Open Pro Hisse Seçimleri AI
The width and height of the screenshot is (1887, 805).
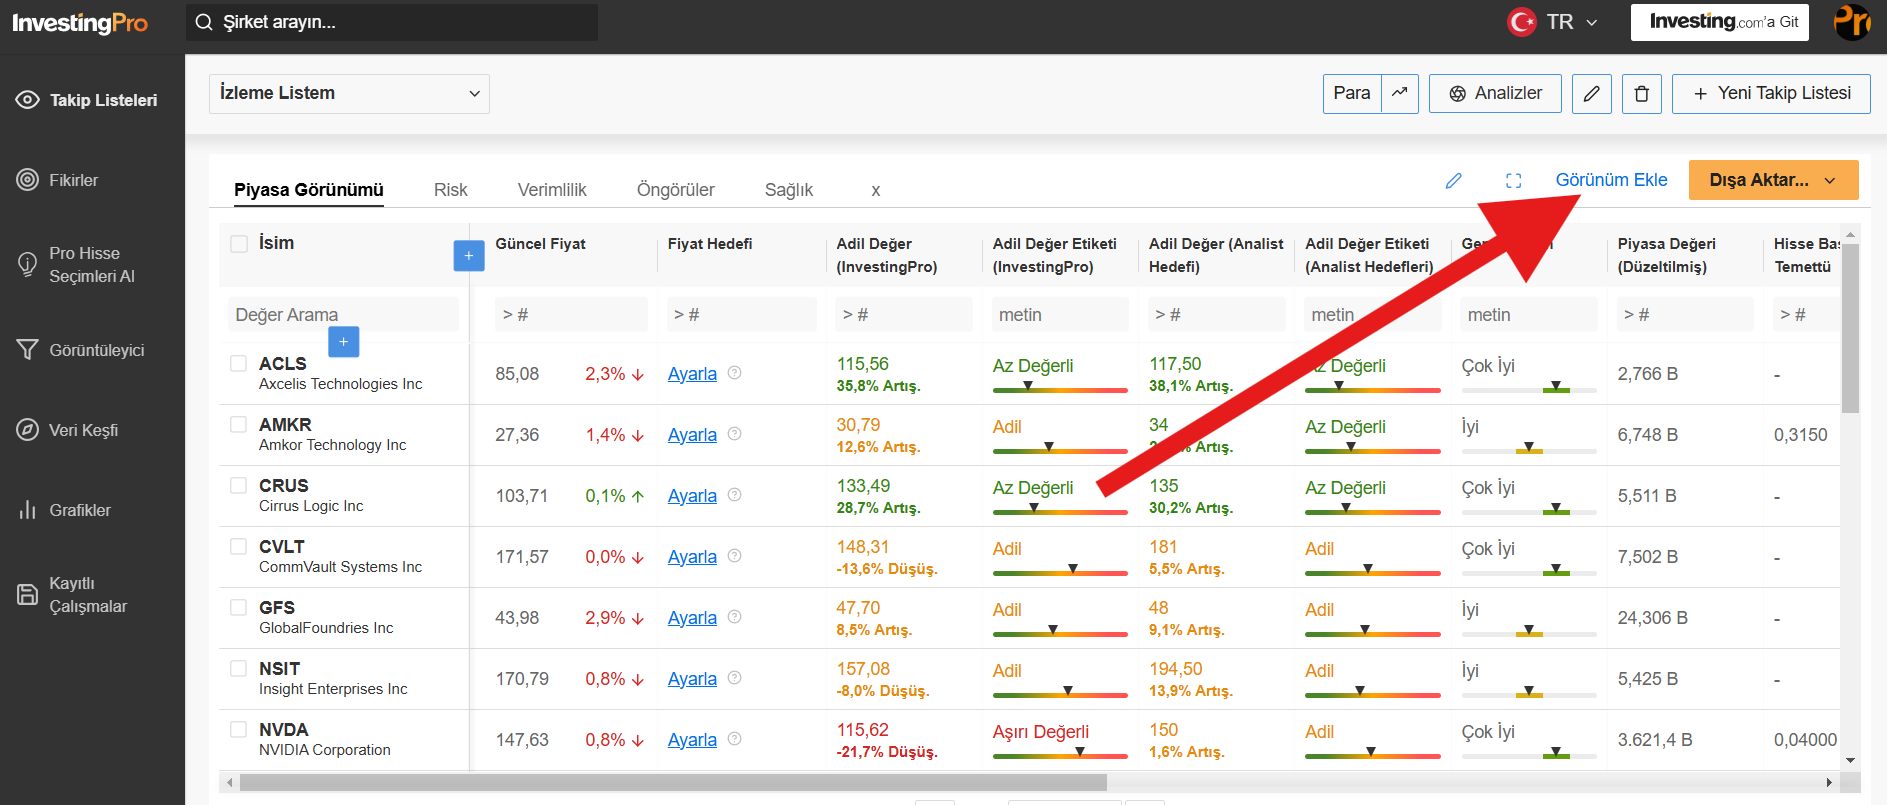click(76, 265)
